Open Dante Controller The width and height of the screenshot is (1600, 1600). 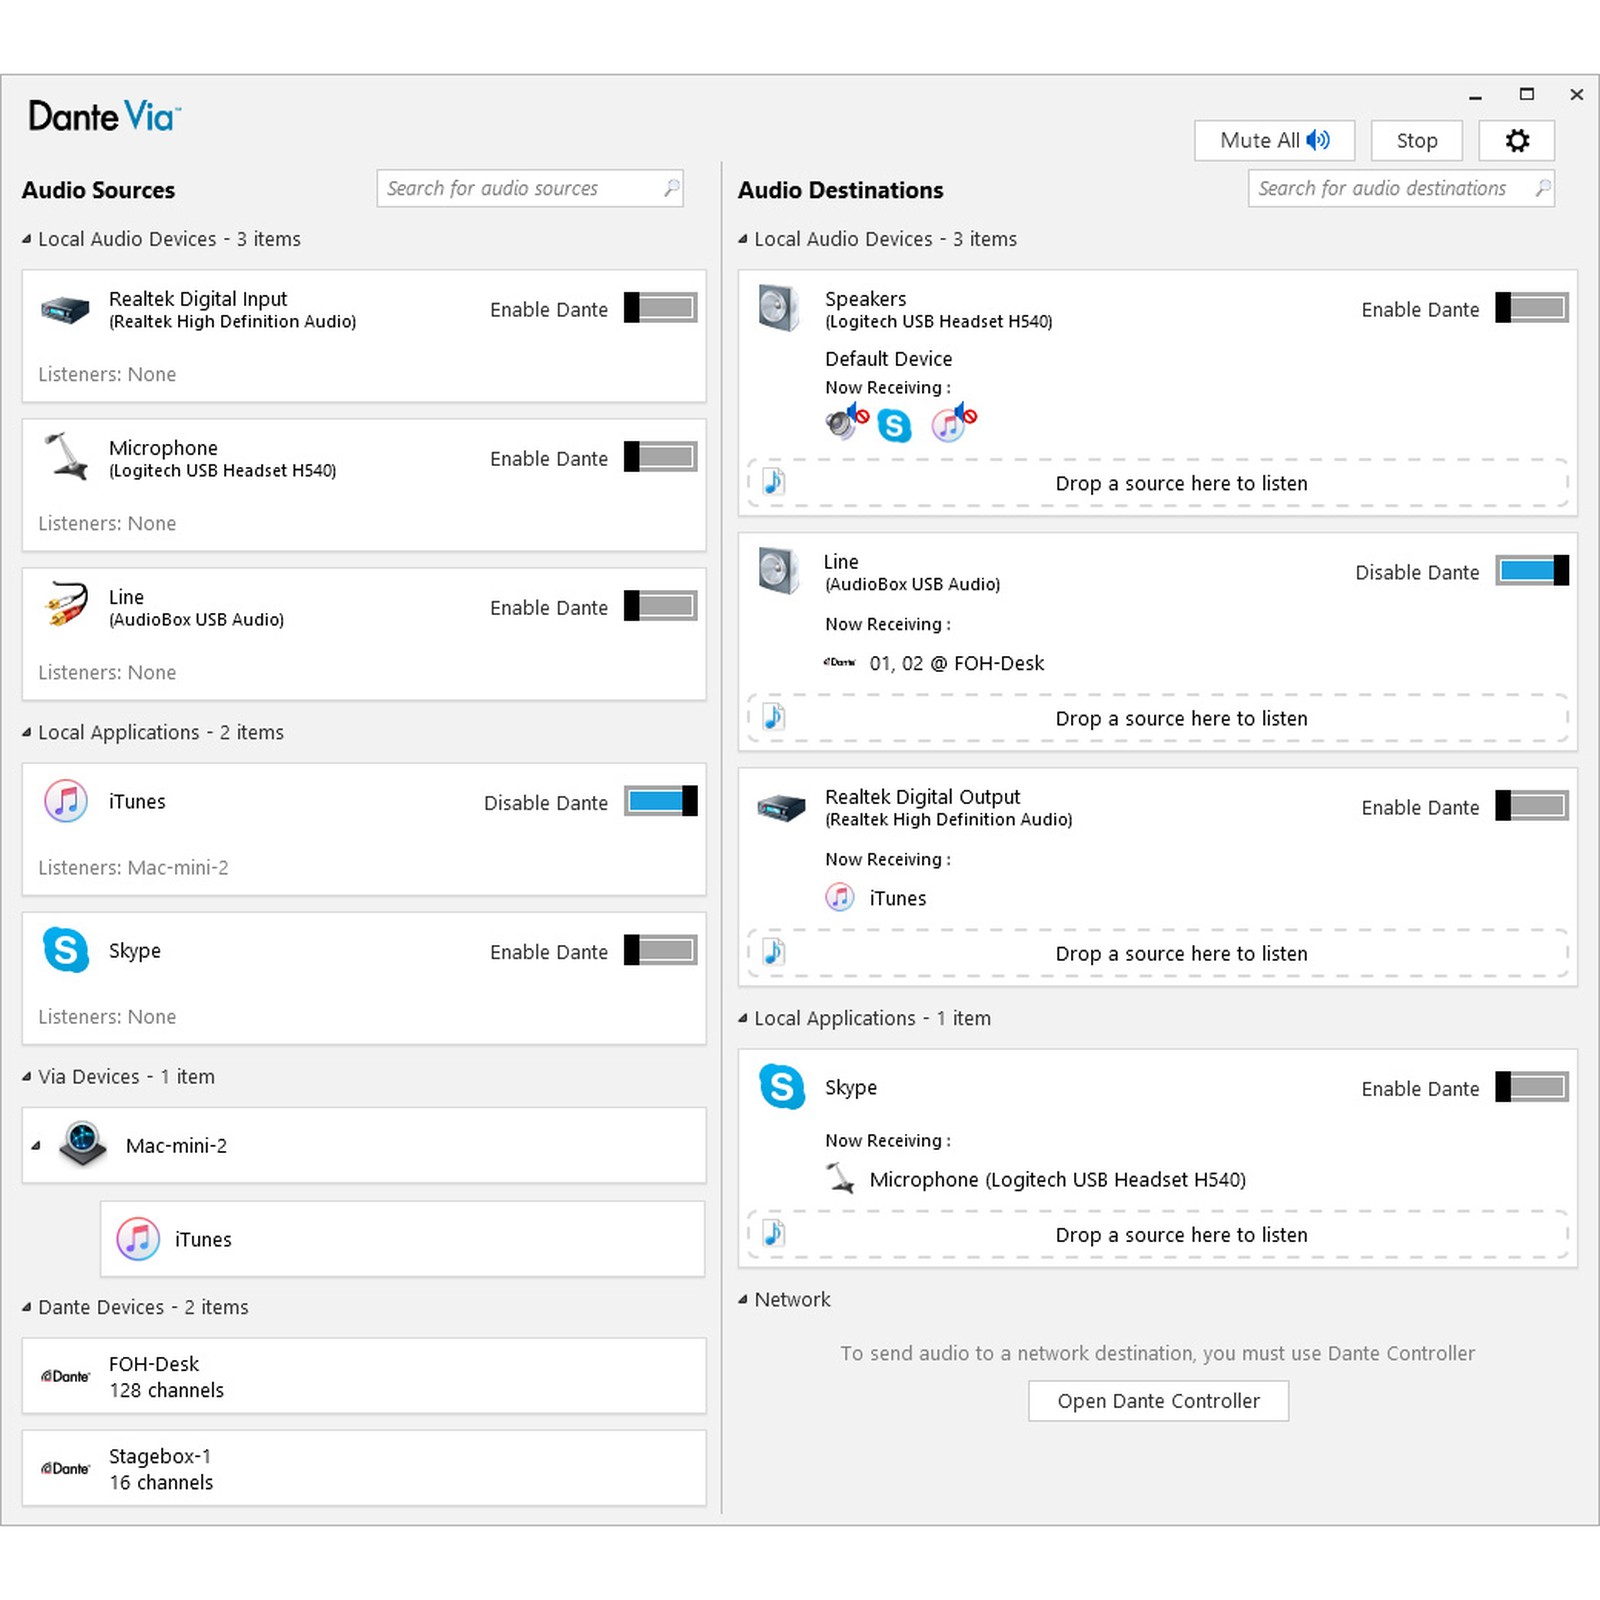click(1157, 1400)
